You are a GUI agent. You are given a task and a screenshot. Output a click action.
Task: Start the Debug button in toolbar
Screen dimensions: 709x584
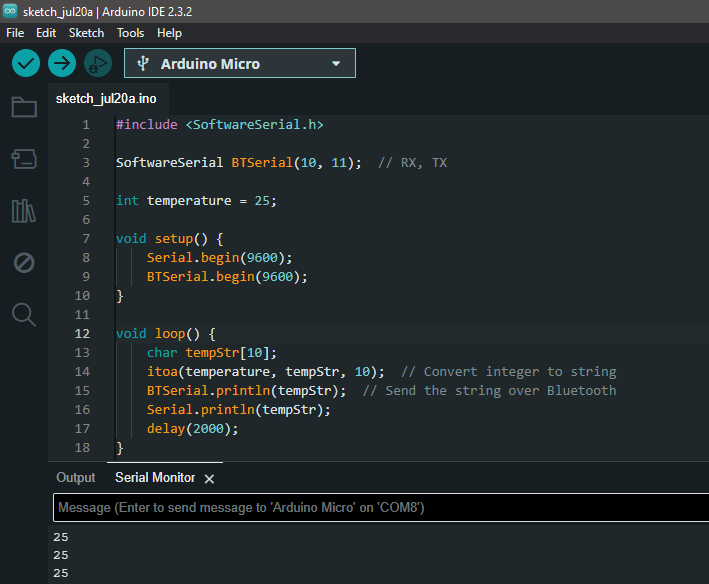coord(98,63)
